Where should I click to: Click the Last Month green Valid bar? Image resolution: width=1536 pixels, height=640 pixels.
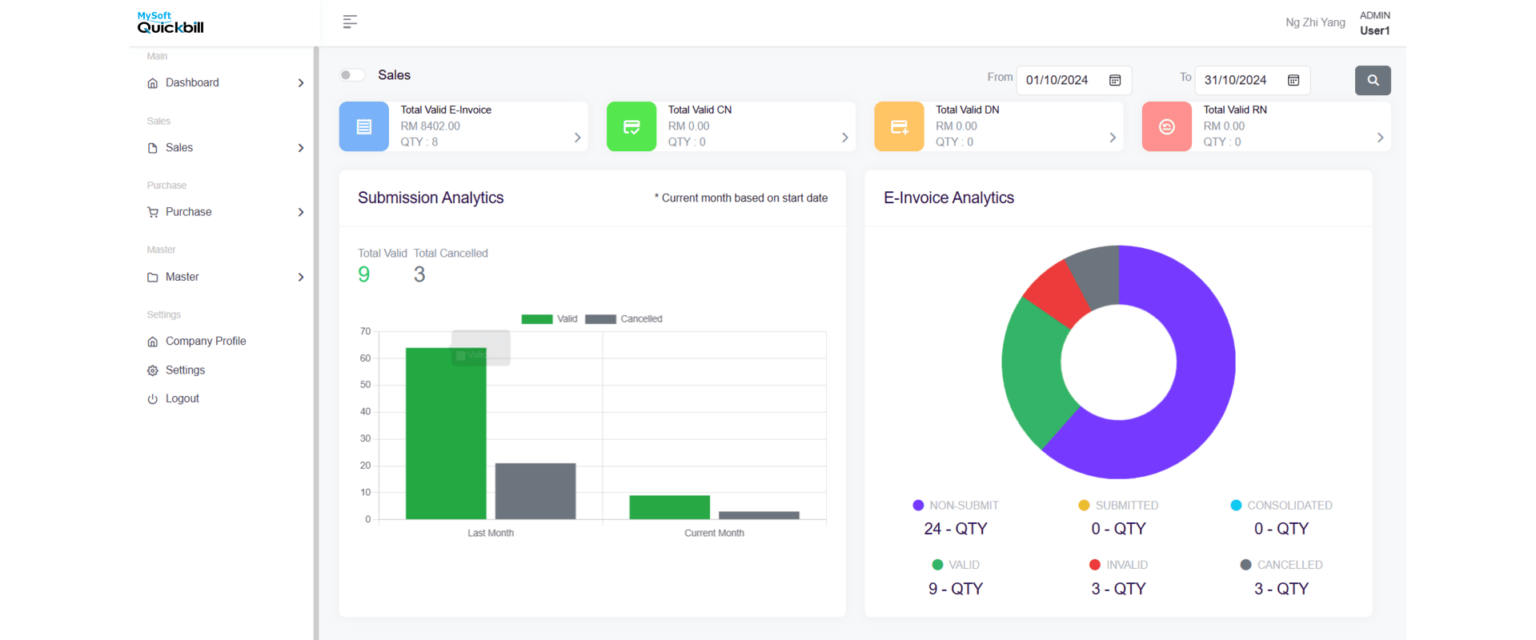(446, 433)
